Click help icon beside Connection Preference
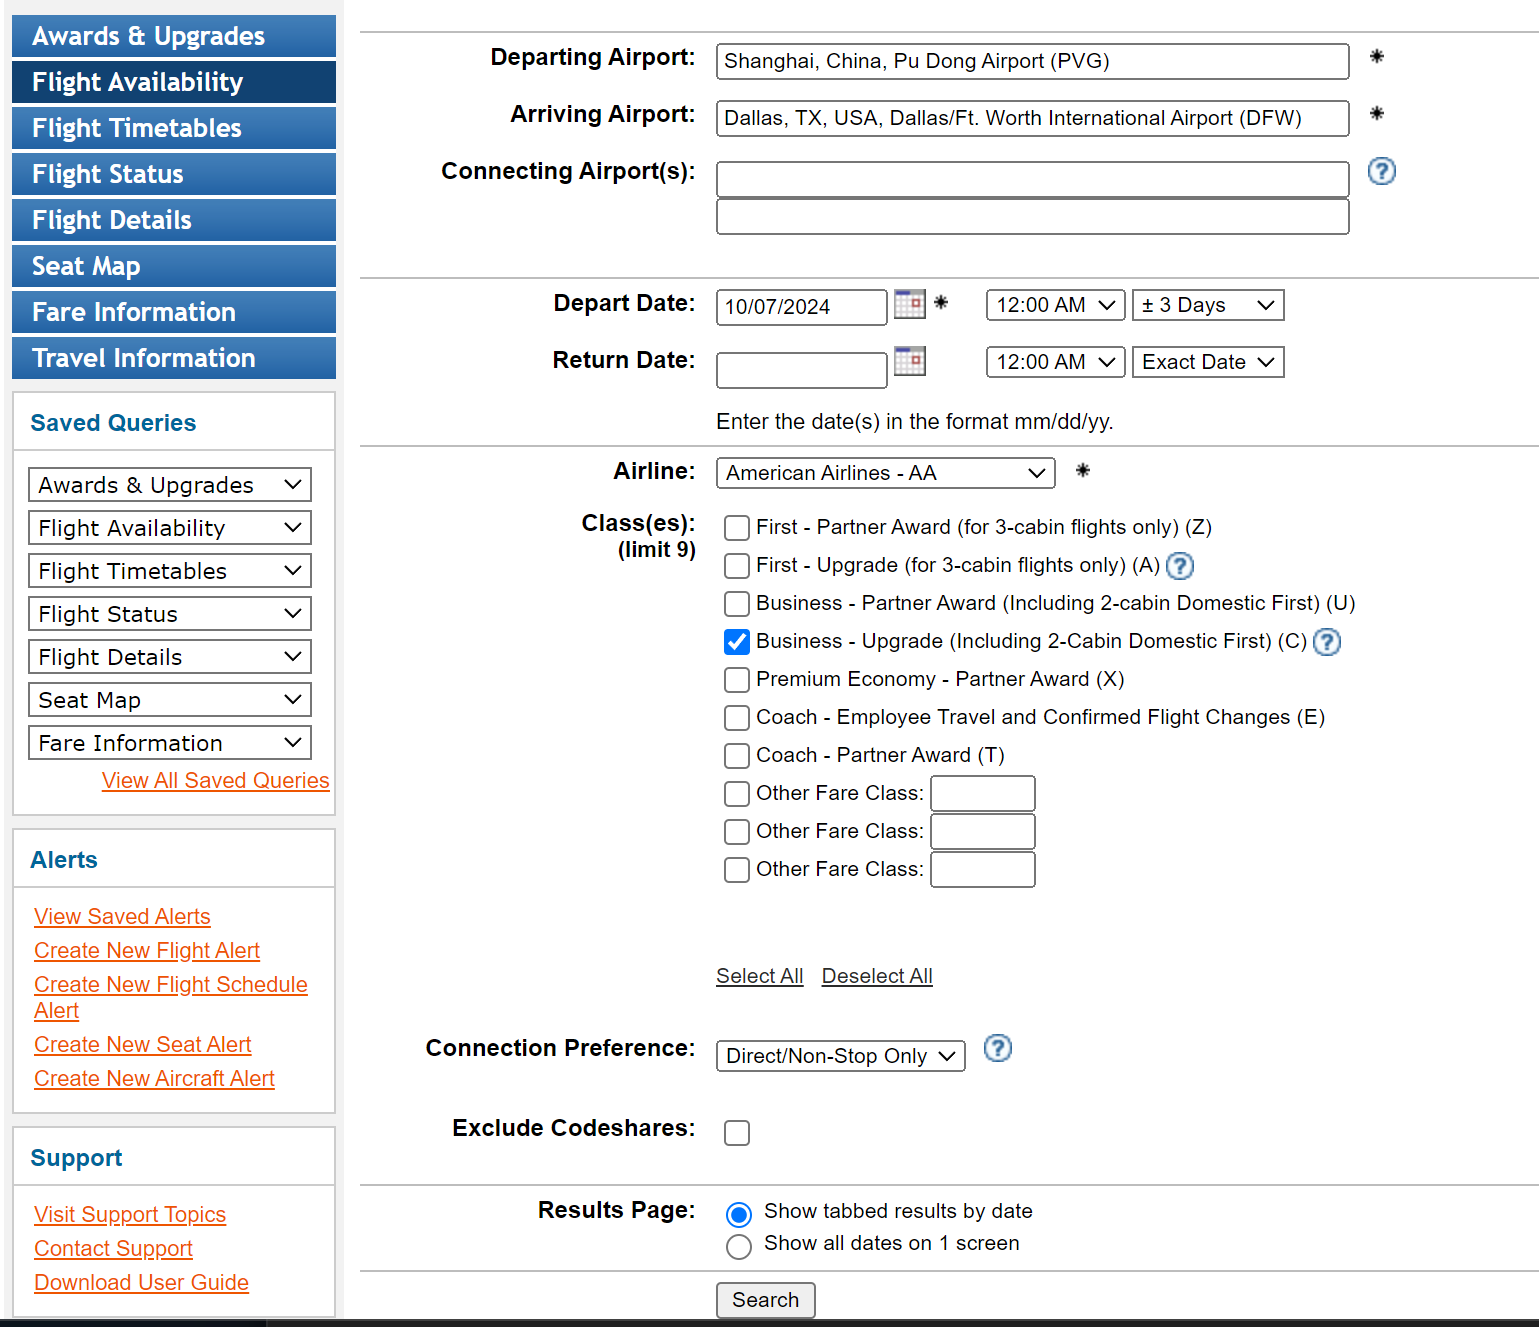Viewport: 1539px width, 1327px height. [x=997, y=1048]
